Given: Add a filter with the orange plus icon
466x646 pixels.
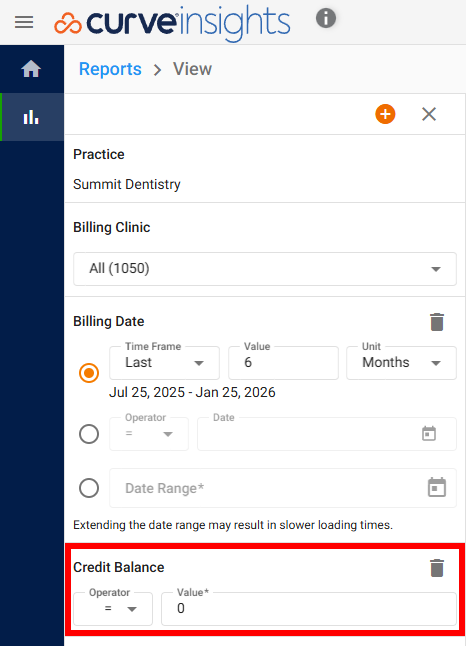Looking at the screenshot, I should pos(385,114).
